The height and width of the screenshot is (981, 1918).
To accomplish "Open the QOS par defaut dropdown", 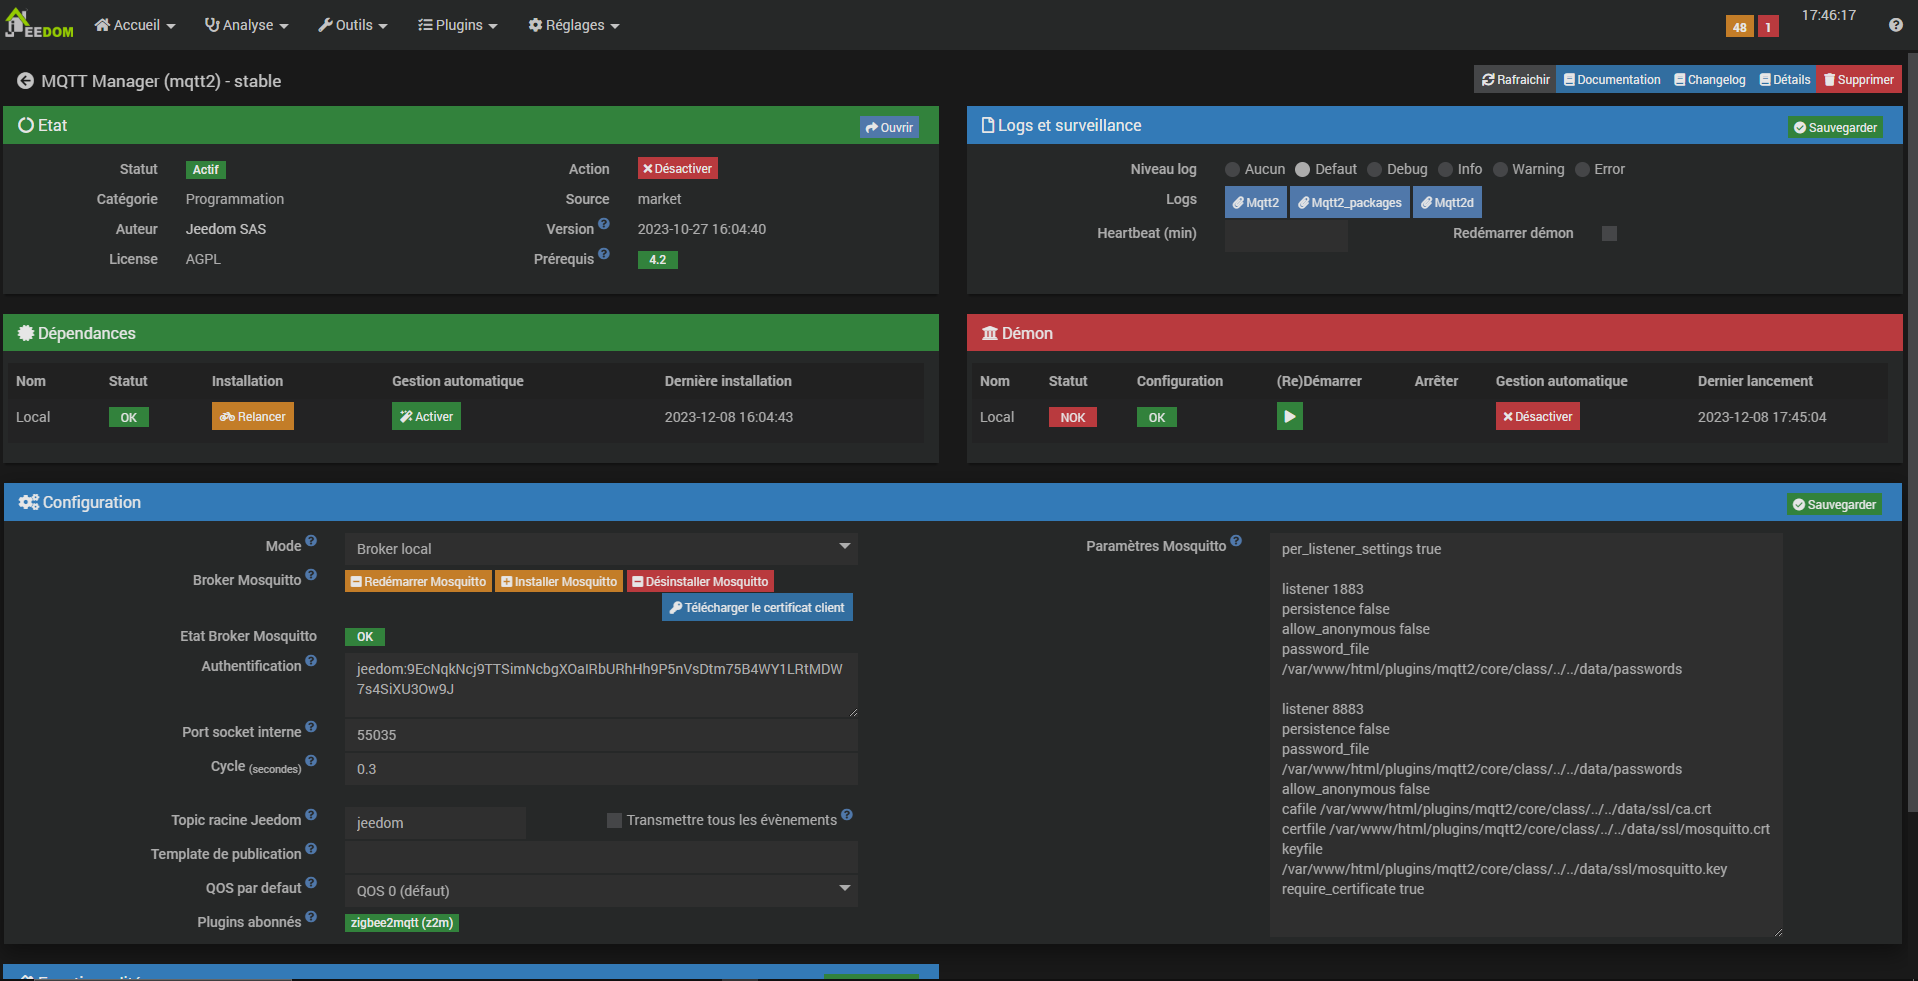I will (601, 890).
